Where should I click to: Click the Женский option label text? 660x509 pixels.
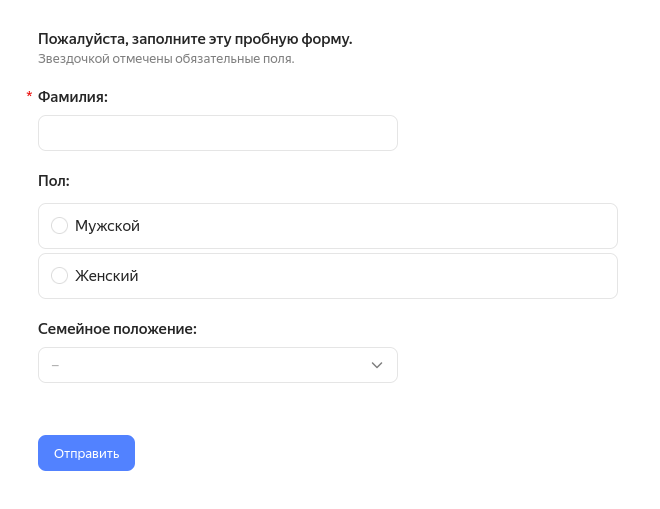point(106,276)
